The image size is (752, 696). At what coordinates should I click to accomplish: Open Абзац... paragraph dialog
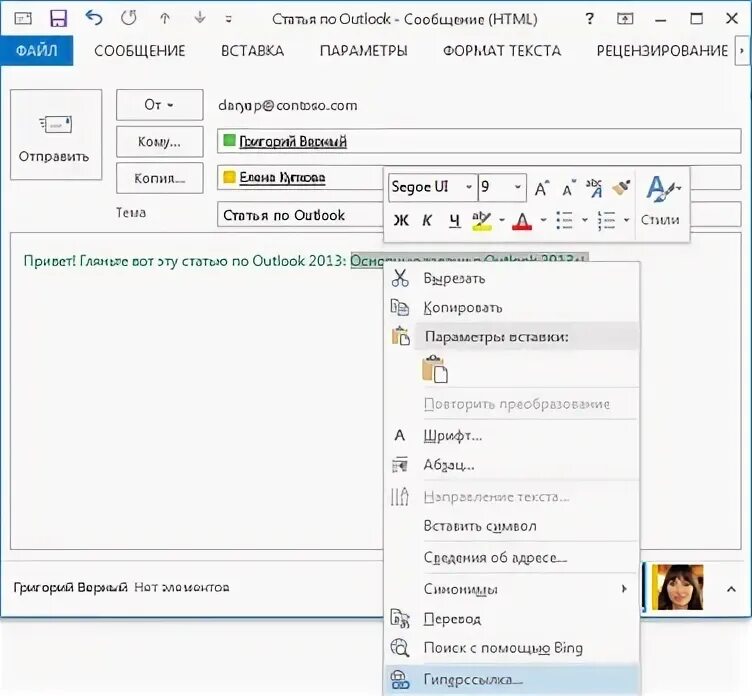click(512, 464)
